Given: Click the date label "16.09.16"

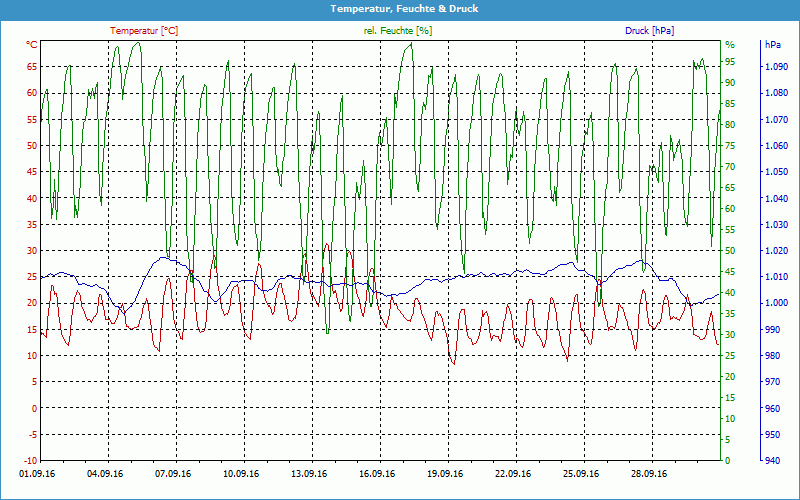Looking at the screenshot, I should (x=377, y=474).
